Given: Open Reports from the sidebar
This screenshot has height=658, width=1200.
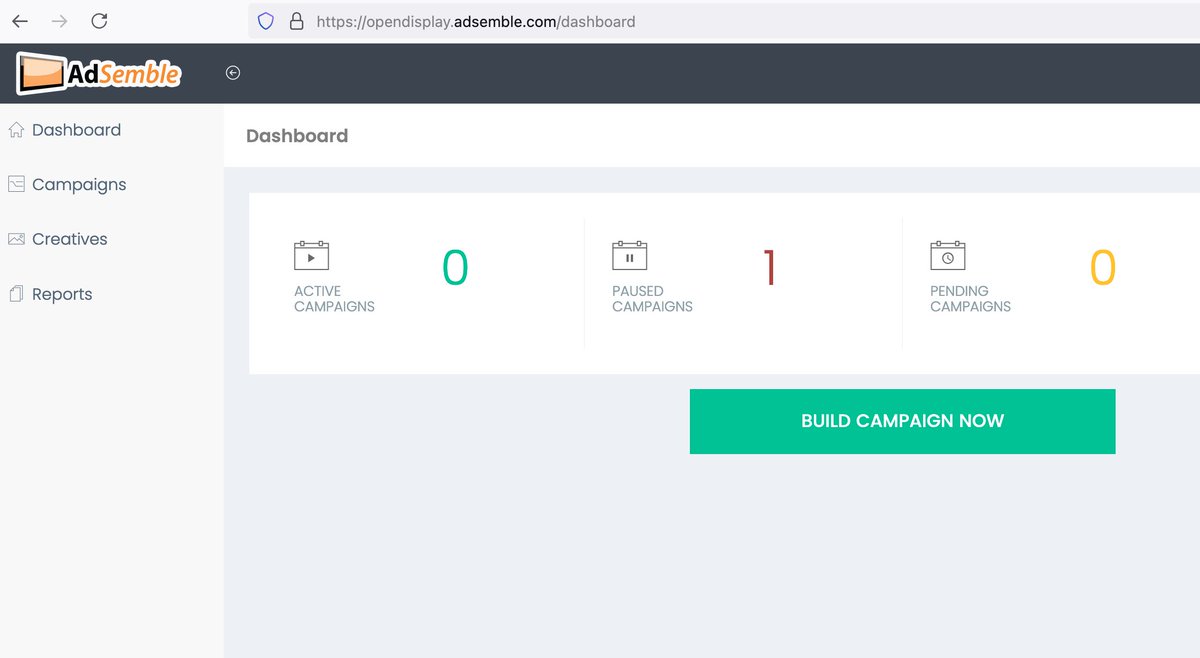Looking at the screenshot, I should click(x=63, y=293).
